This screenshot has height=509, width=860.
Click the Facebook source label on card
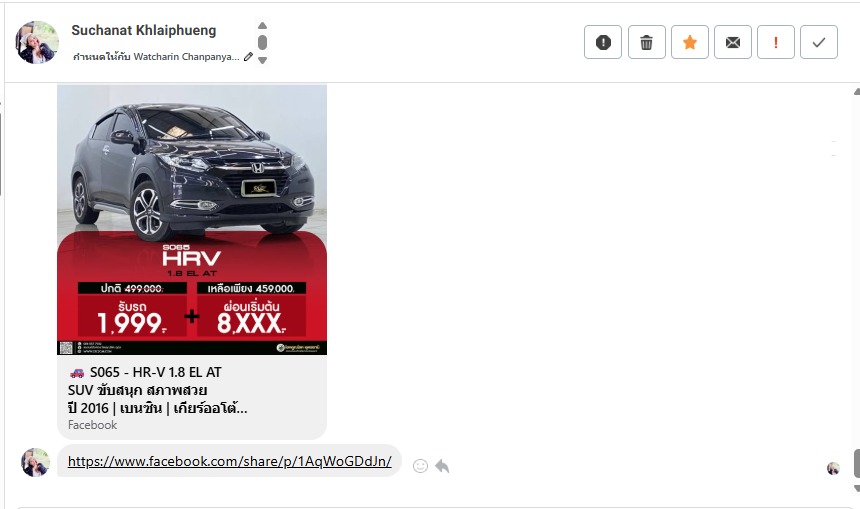(x=92, y=425)
